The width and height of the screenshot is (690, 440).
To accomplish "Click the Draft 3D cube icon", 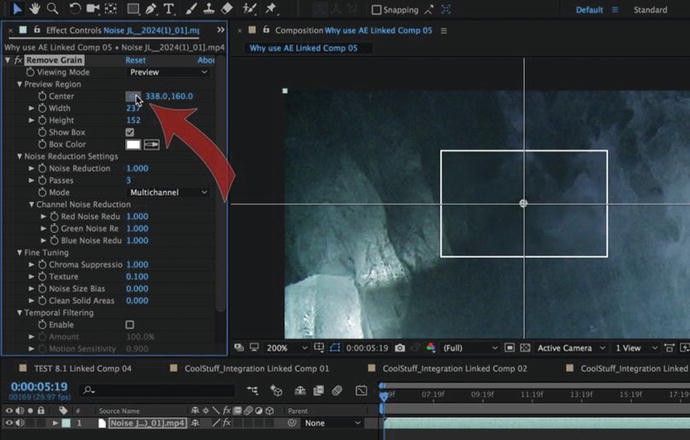I will point(276,390).
